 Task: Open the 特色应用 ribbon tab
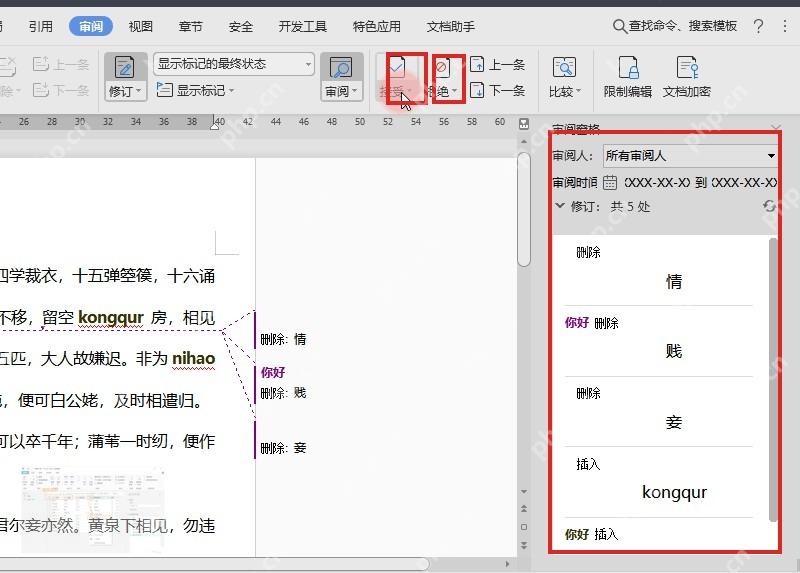tap(377, 26)
